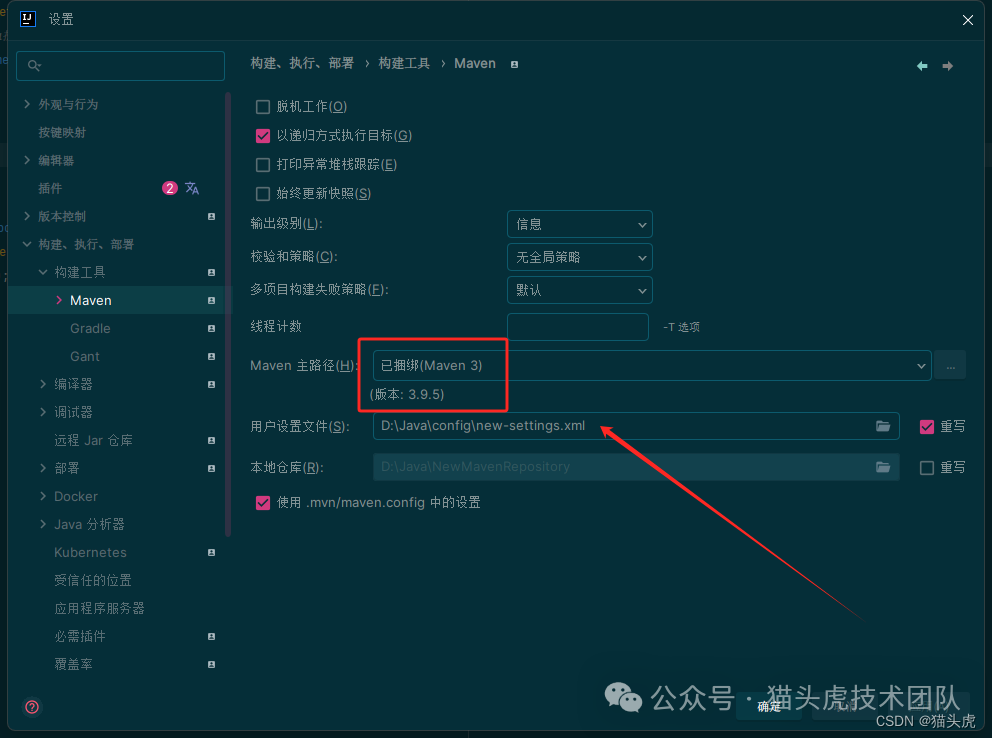Click the help question mark icon

[32, 706]
